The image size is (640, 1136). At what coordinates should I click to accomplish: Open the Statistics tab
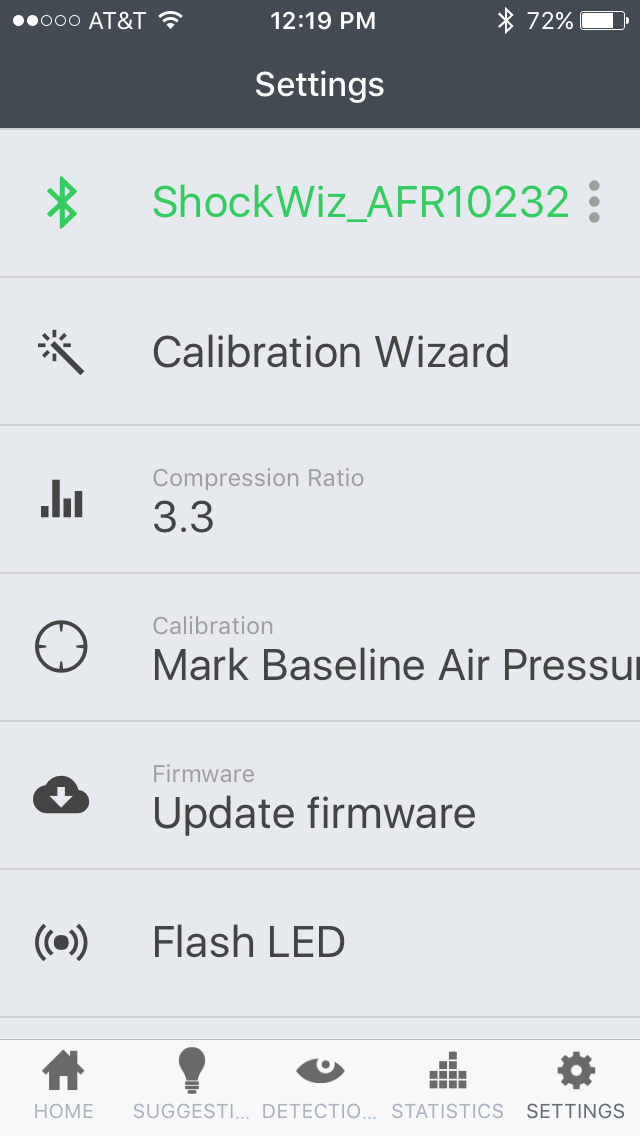point(447,1086)
